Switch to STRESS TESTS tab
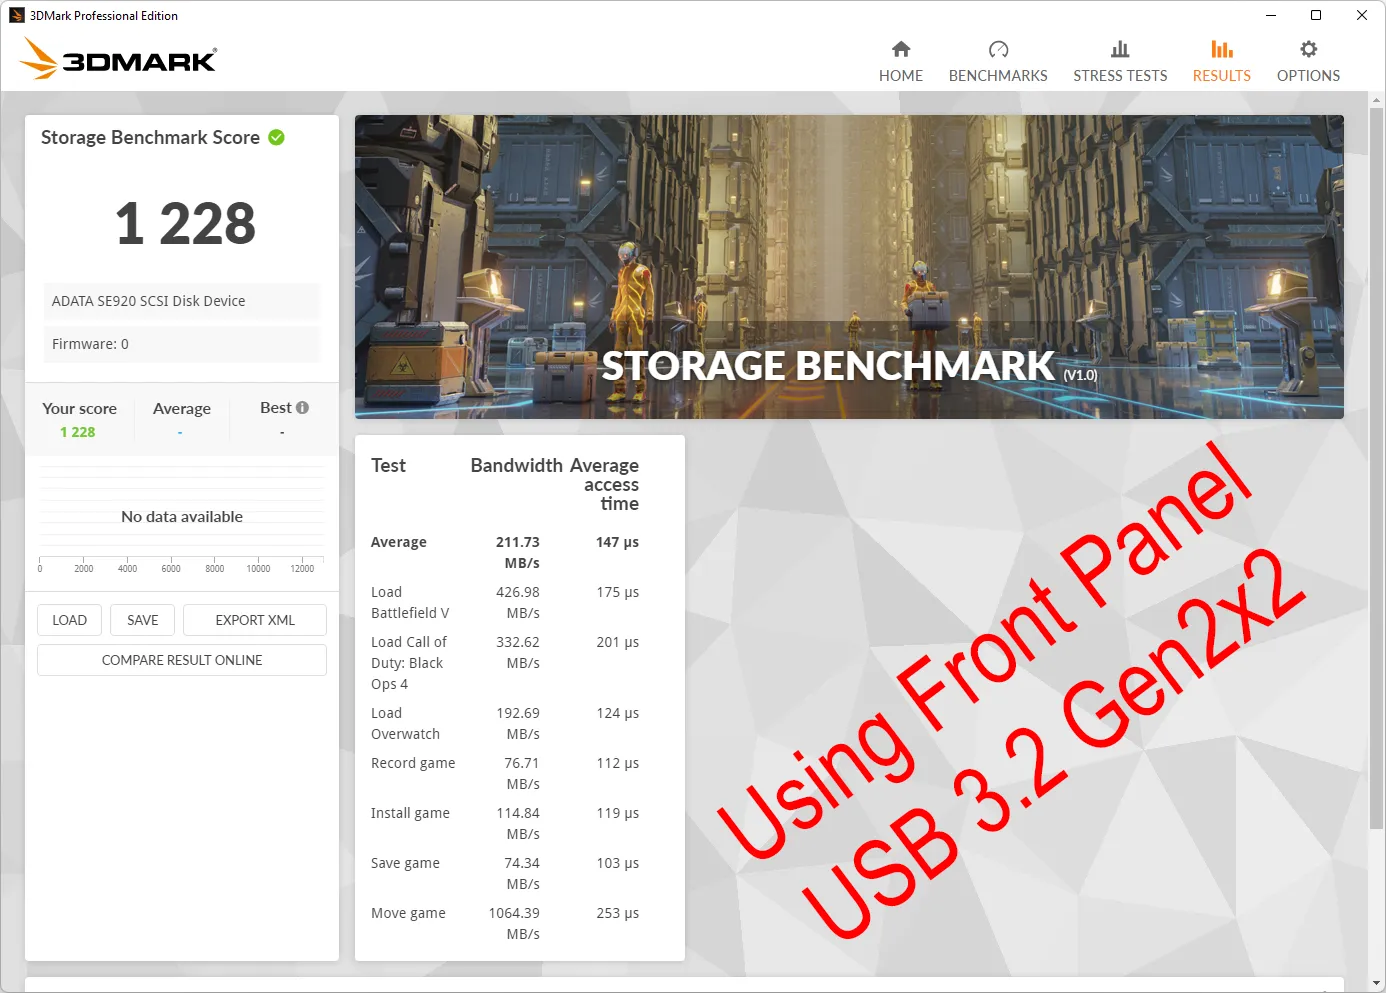1386x993 pixels. coord(1120,61)
